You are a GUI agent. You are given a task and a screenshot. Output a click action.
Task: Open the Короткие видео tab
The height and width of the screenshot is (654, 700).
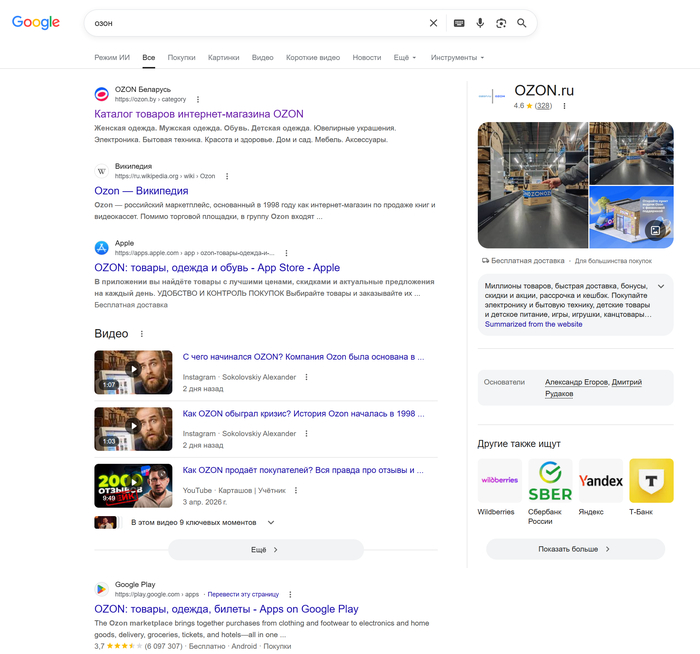(x=313, y=58)
